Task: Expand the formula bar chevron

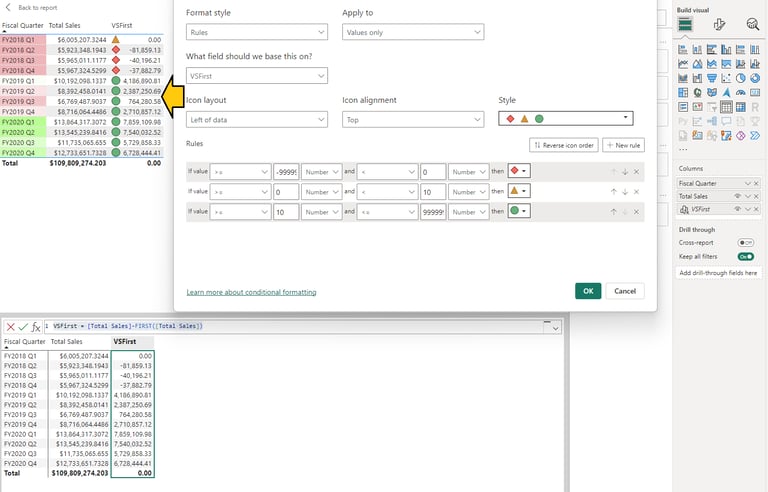Action: (555, 328)
